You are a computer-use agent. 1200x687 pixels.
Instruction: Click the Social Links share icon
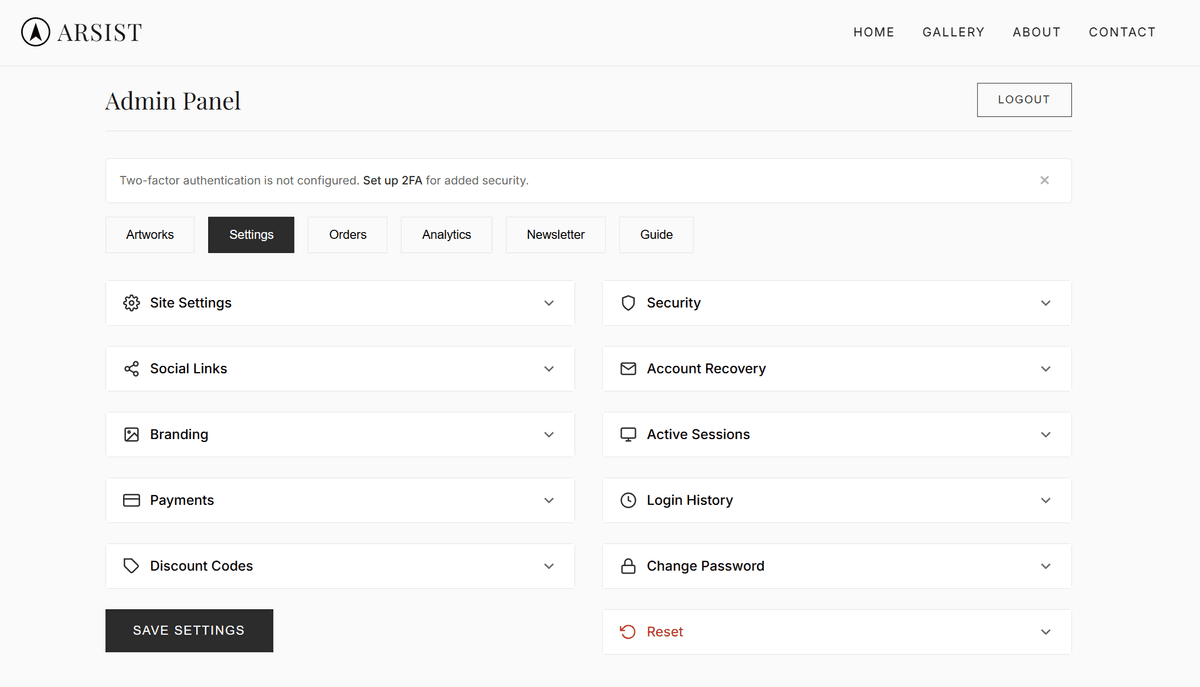pyautogui.click(x=131, y=368)
